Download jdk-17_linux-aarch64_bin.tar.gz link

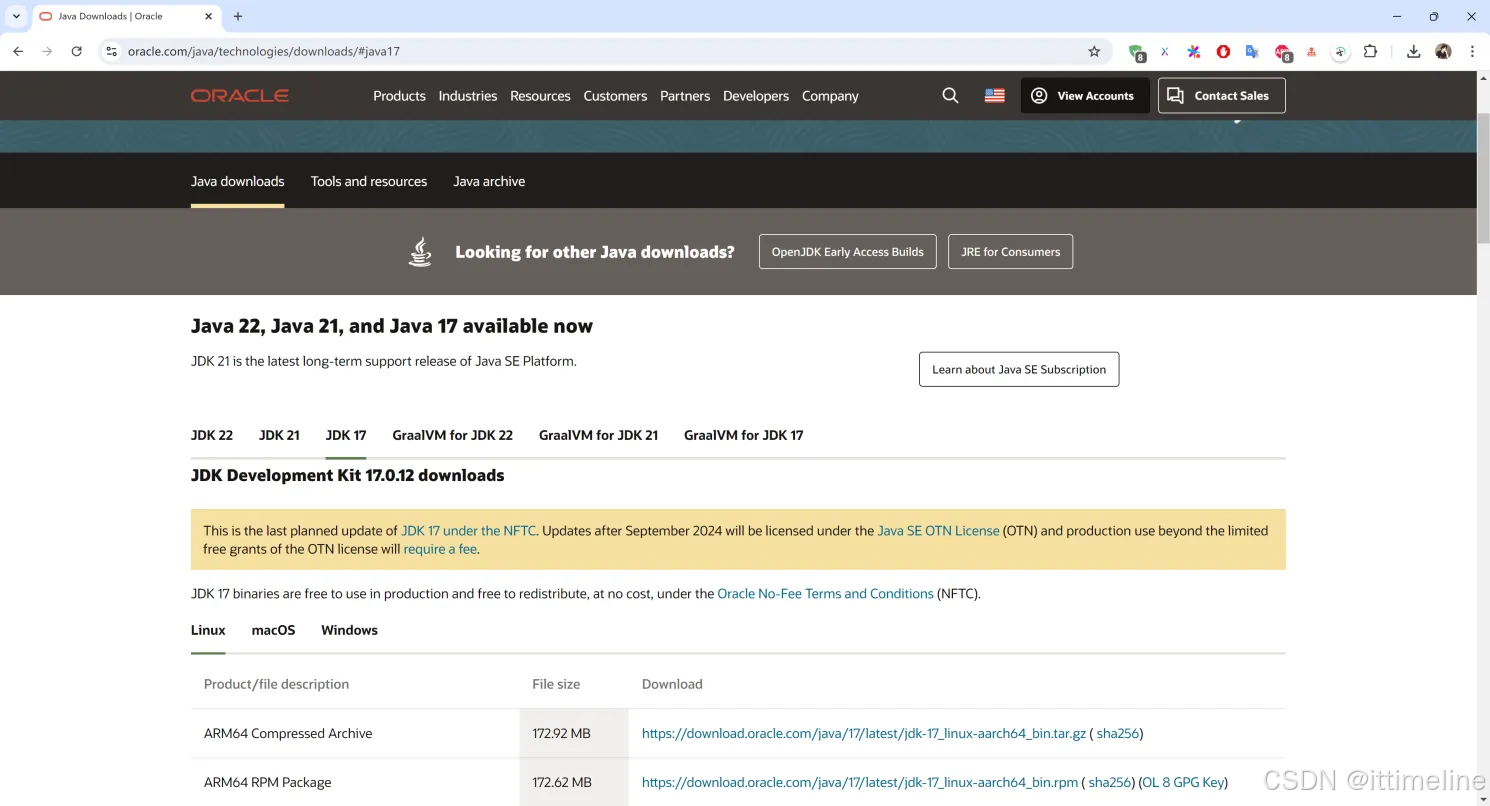864,733
